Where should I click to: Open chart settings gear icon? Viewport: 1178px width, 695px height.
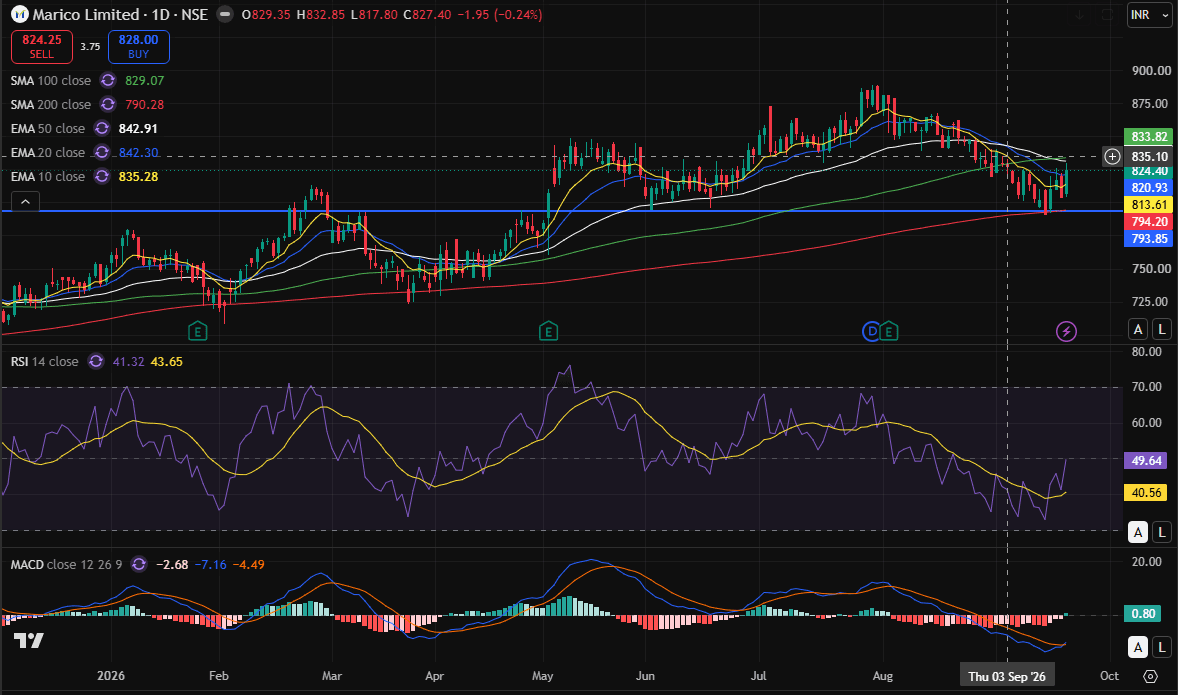pos(1150,676)
